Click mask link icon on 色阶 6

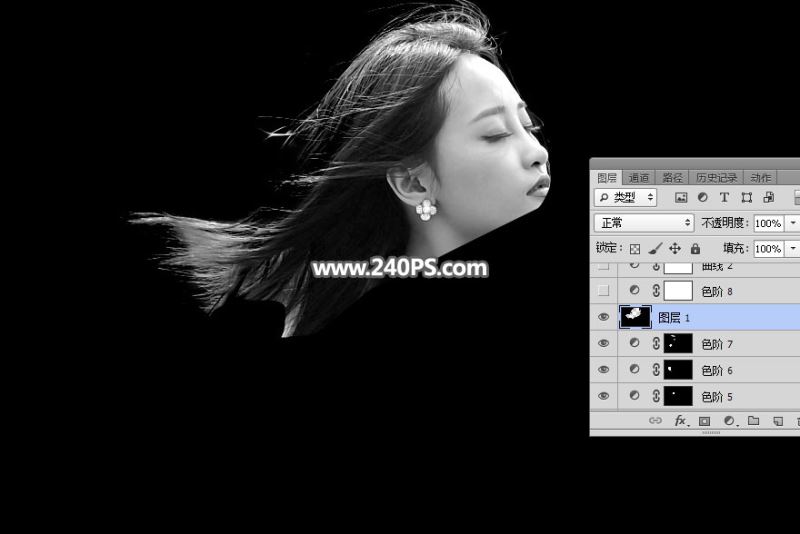656,370
